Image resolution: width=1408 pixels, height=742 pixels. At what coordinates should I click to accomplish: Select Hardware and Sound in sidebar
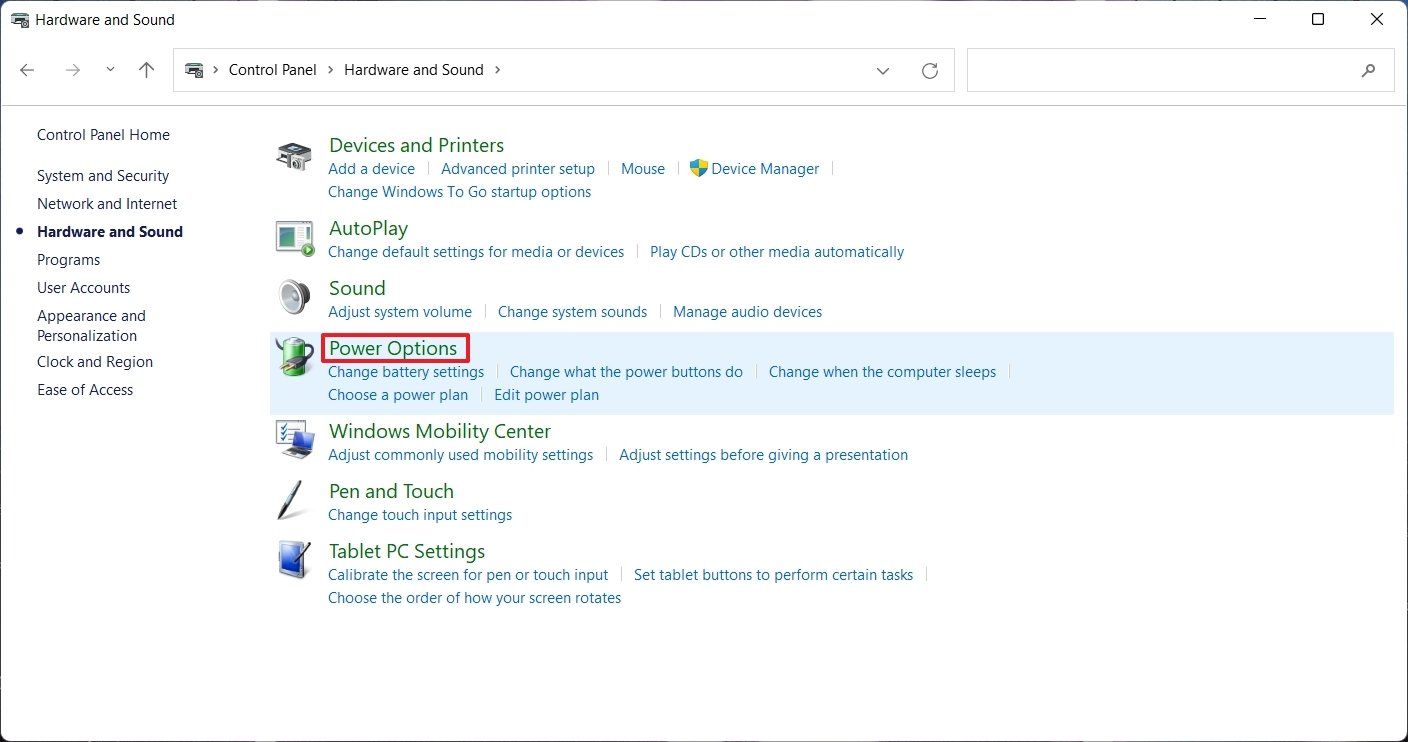click(110, 232)
